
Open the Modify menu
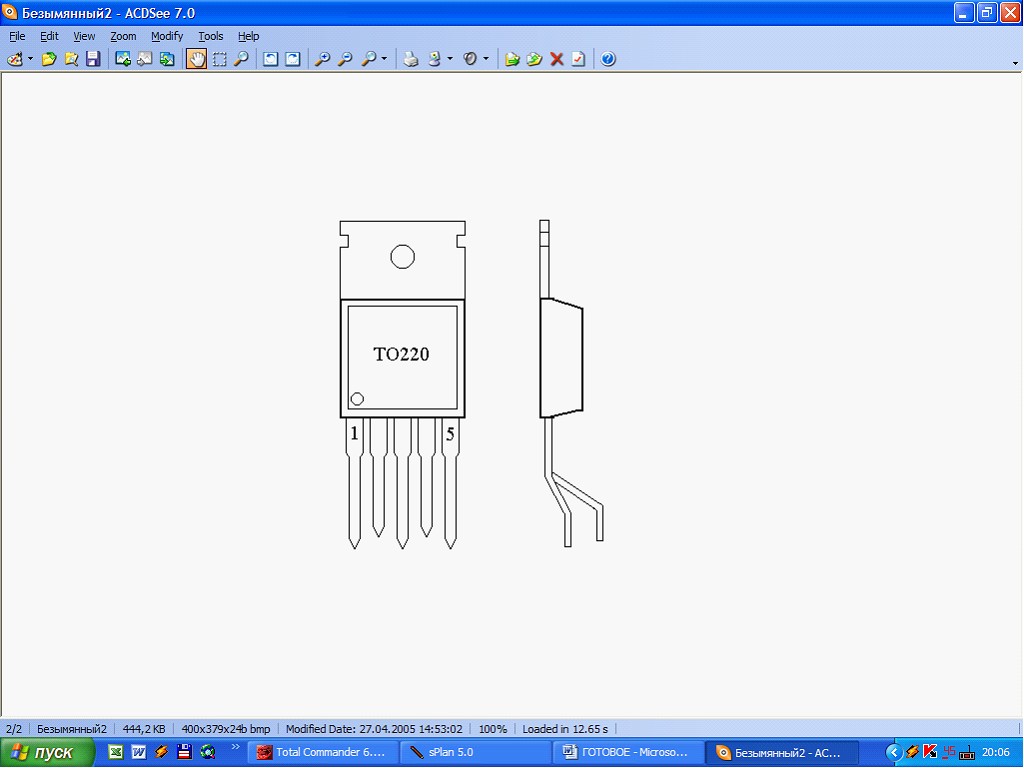coord(167,37)
